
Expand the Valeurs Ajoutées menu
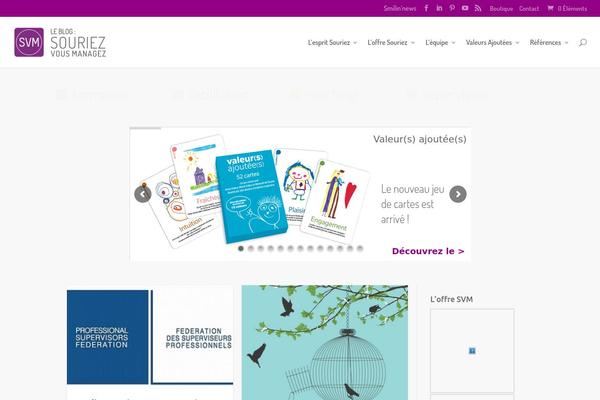pyautogui.click(x=492, y=42)
